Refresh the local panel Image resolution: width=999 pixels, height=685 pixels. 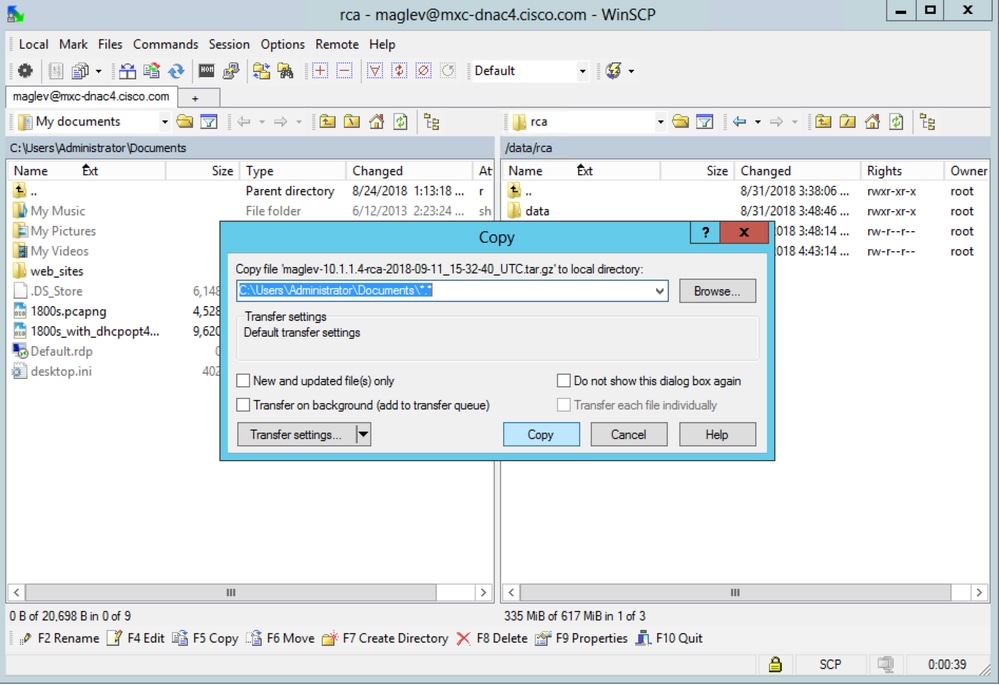click(401, 122)
